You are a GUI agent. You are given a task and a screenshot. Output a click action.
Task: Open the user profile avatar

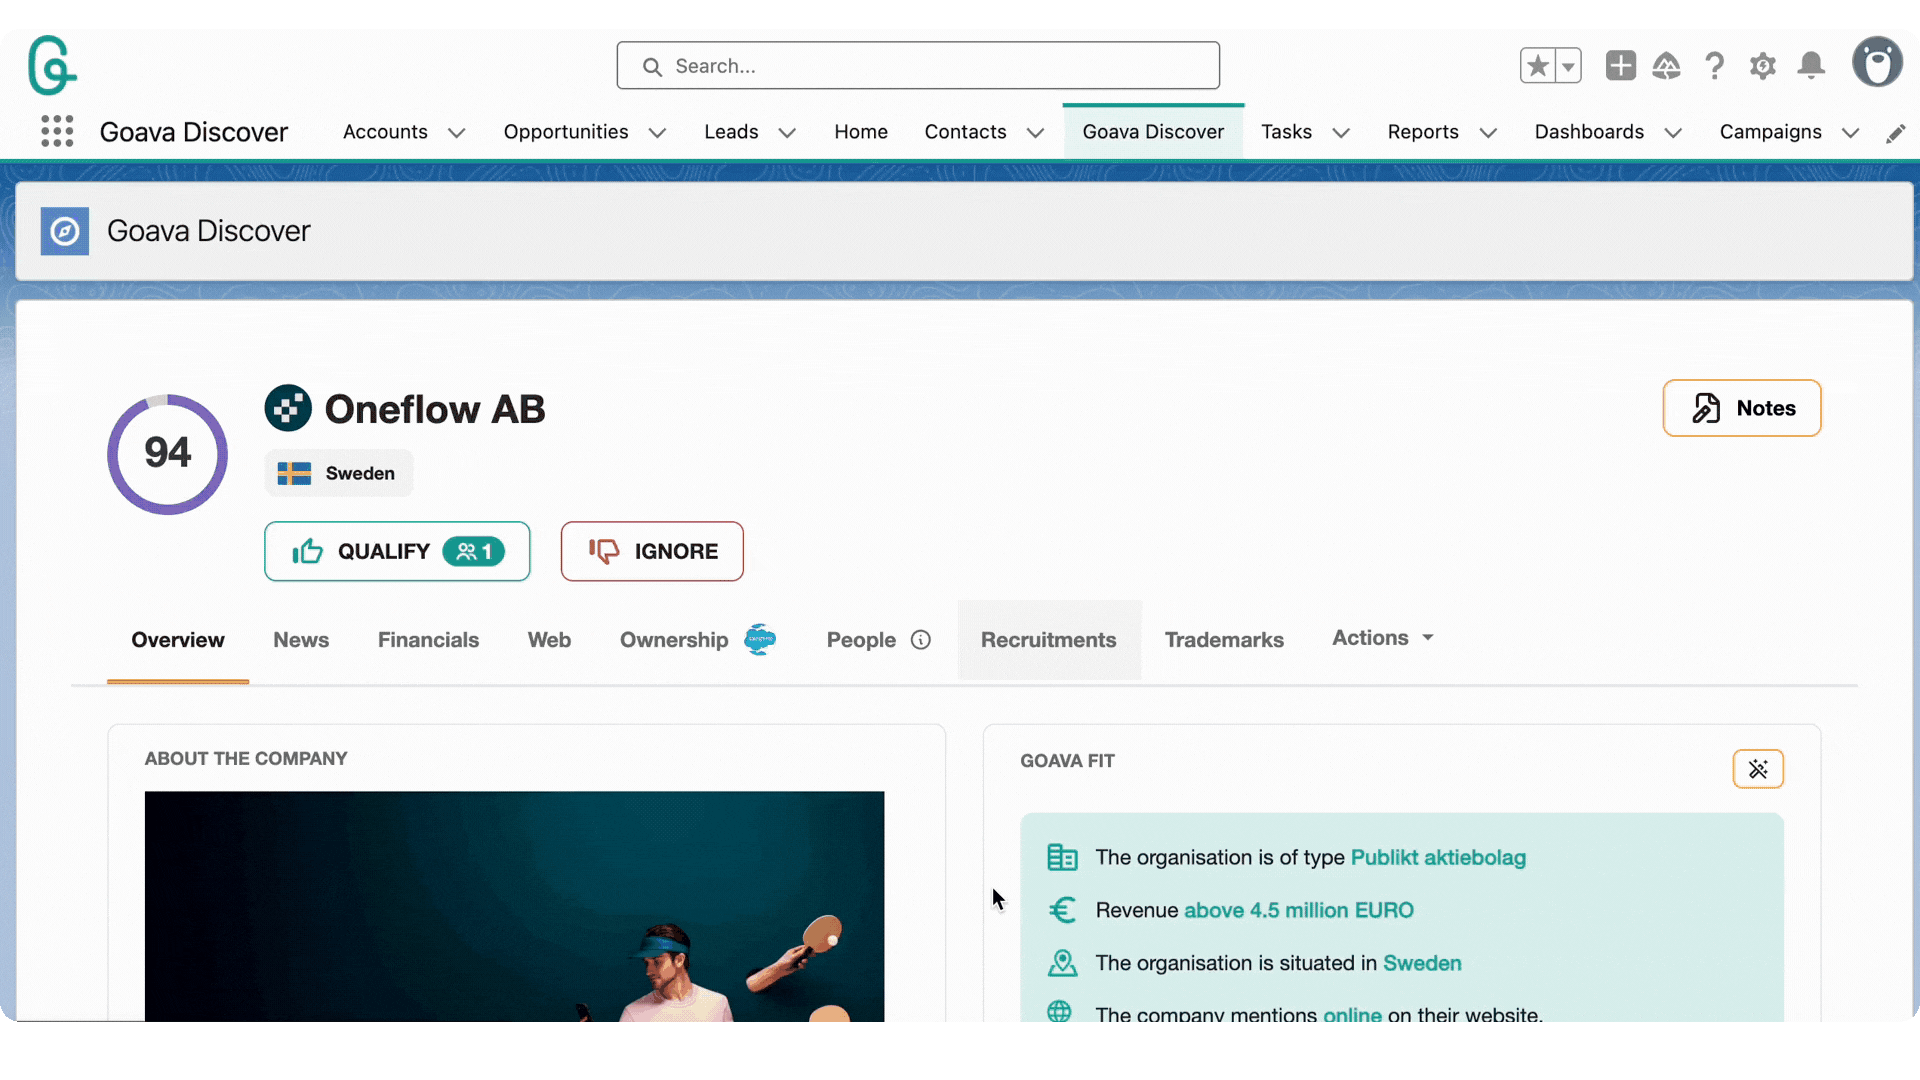coord(1877,63)
